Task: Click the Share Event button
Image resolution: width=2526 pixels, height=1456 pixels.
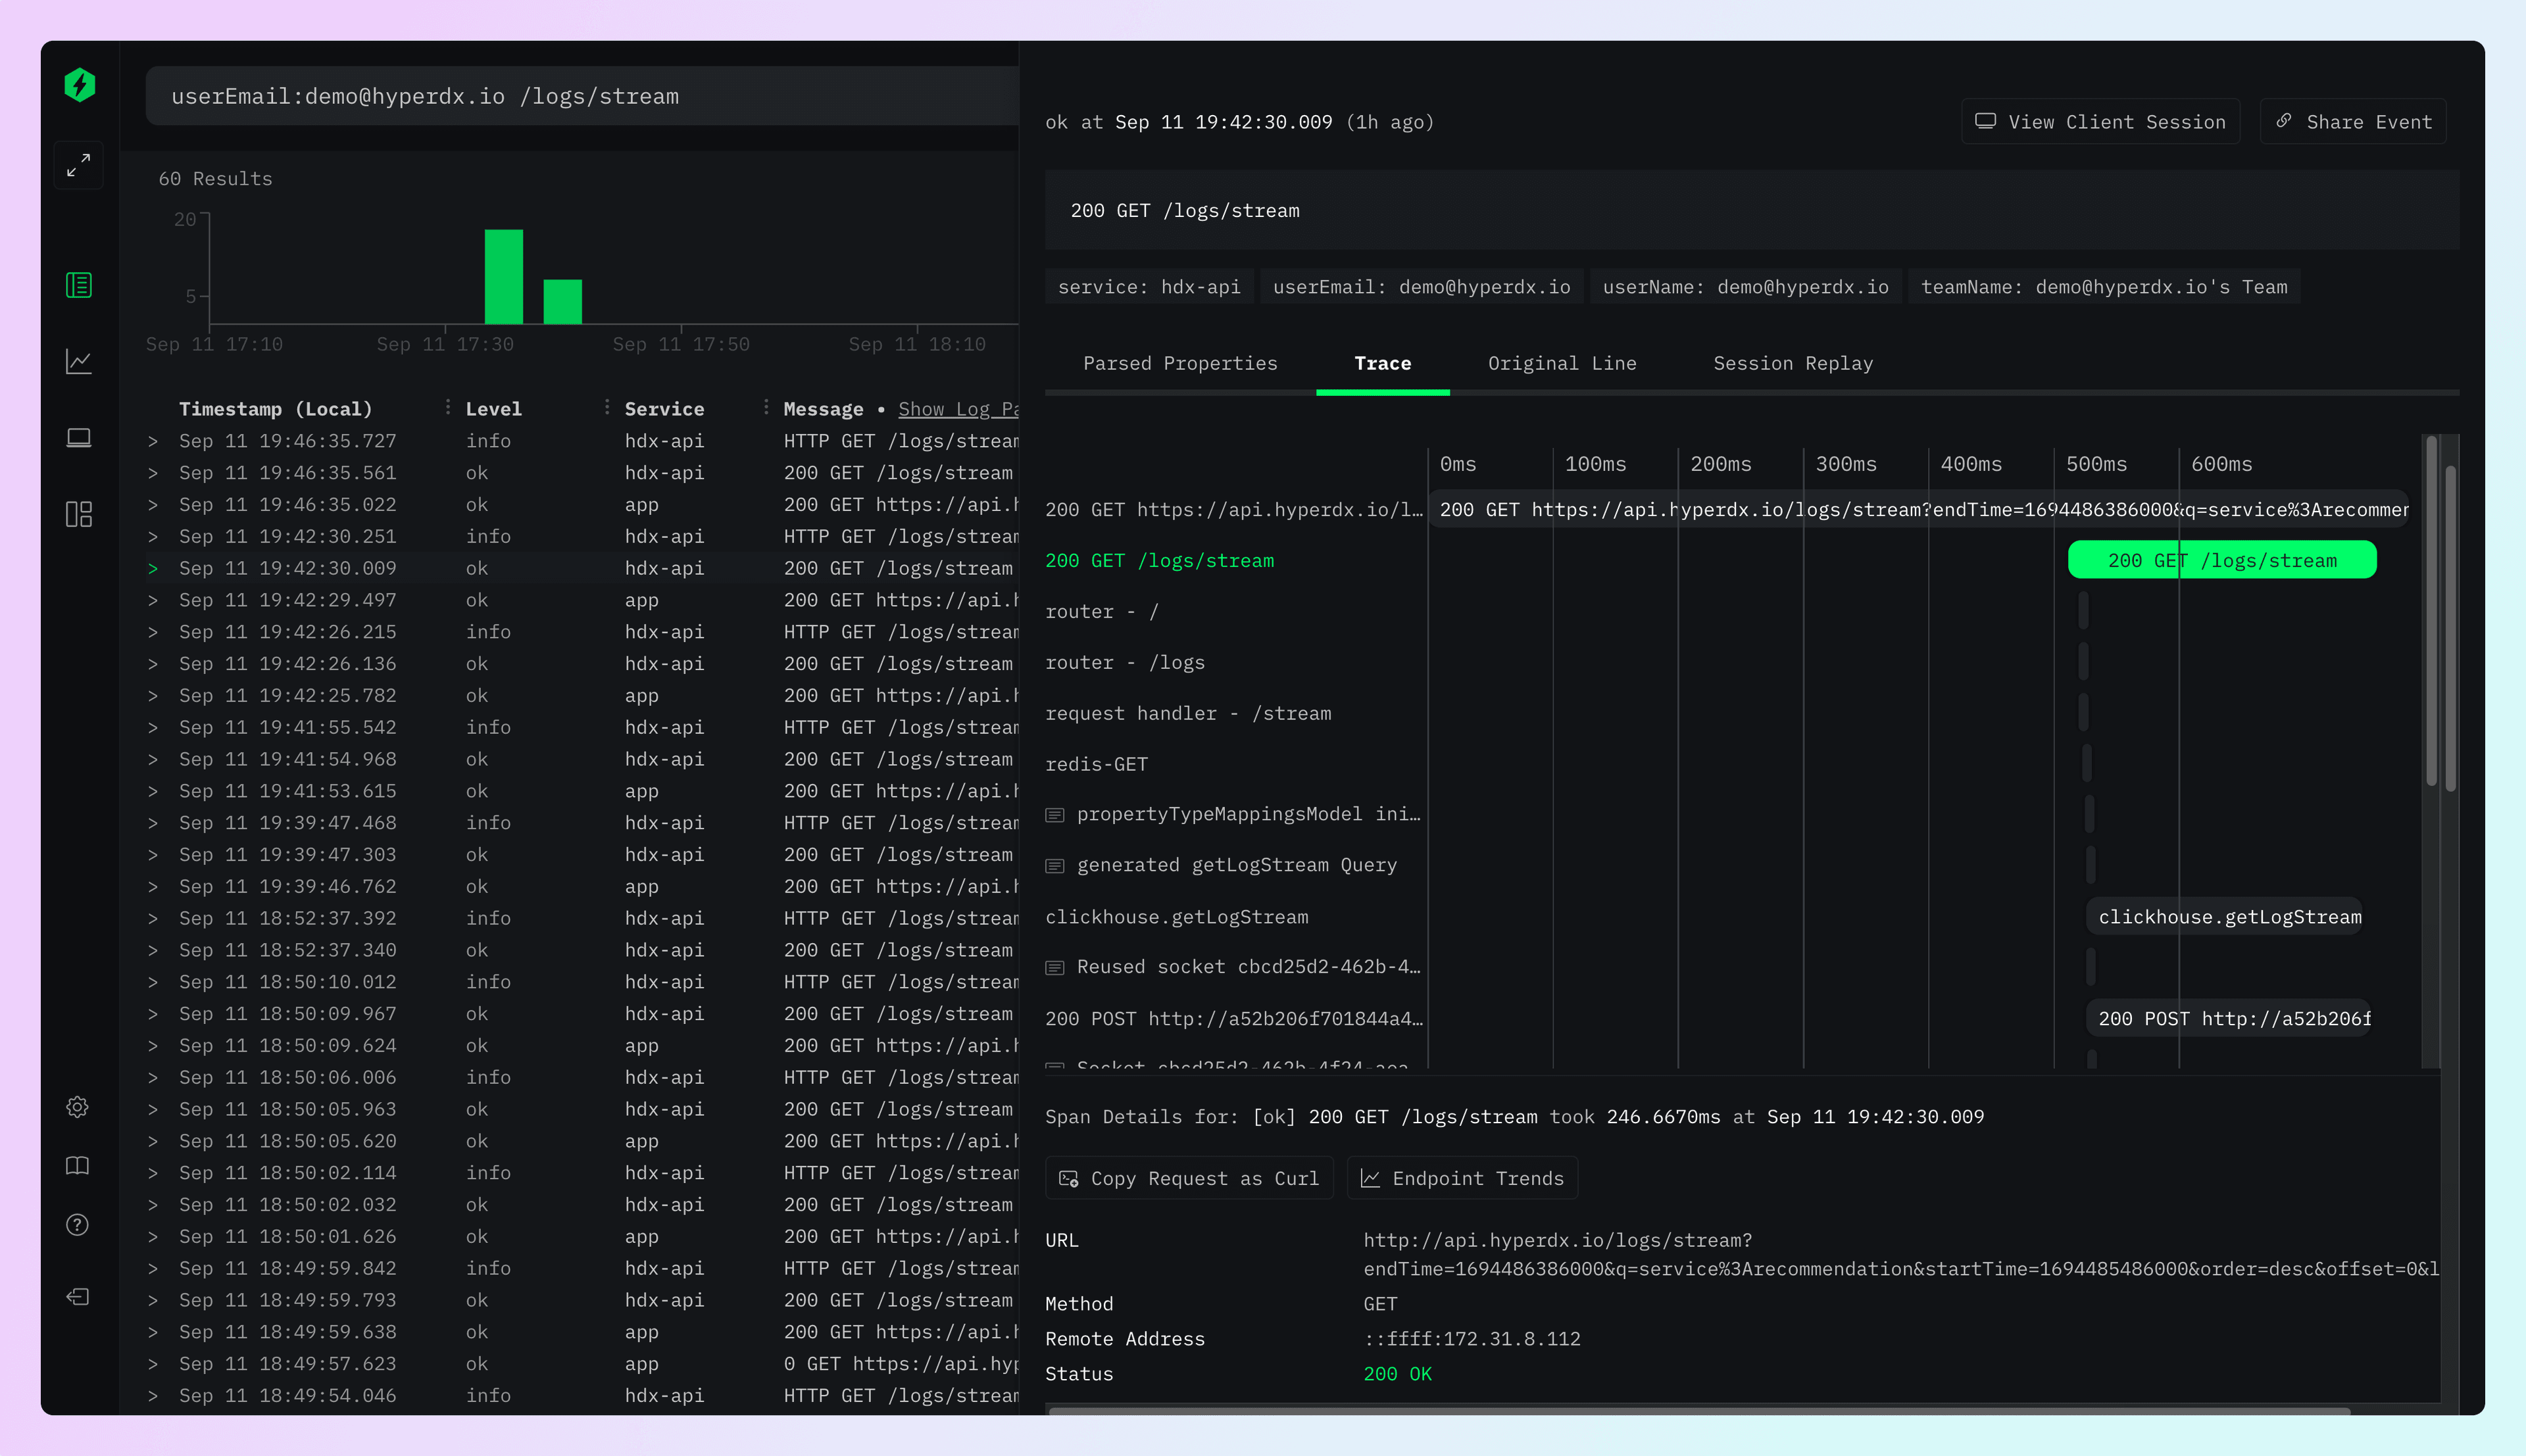Action: (x=2352, y=121)
